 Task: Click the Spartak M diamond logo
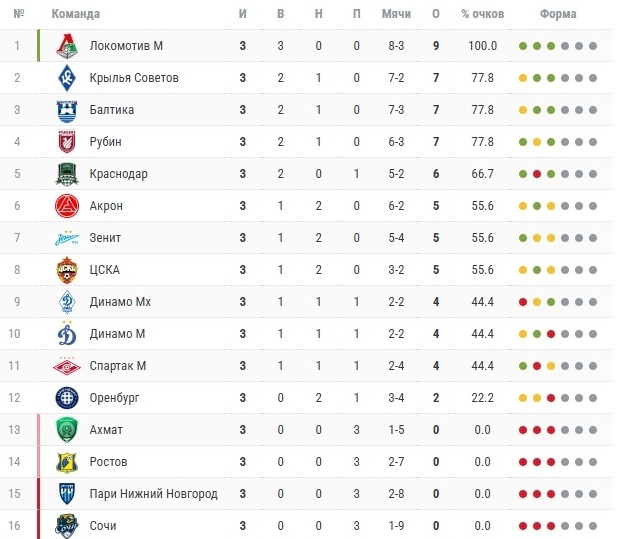tap(67, 366)
